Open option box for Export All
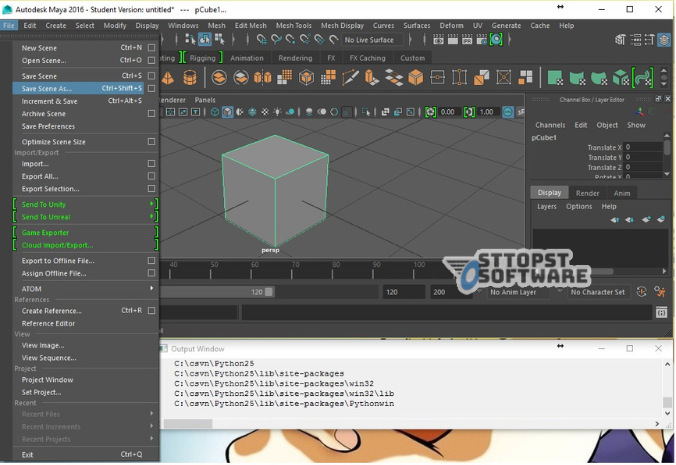 pyautogui.click(x=151, y=176)
